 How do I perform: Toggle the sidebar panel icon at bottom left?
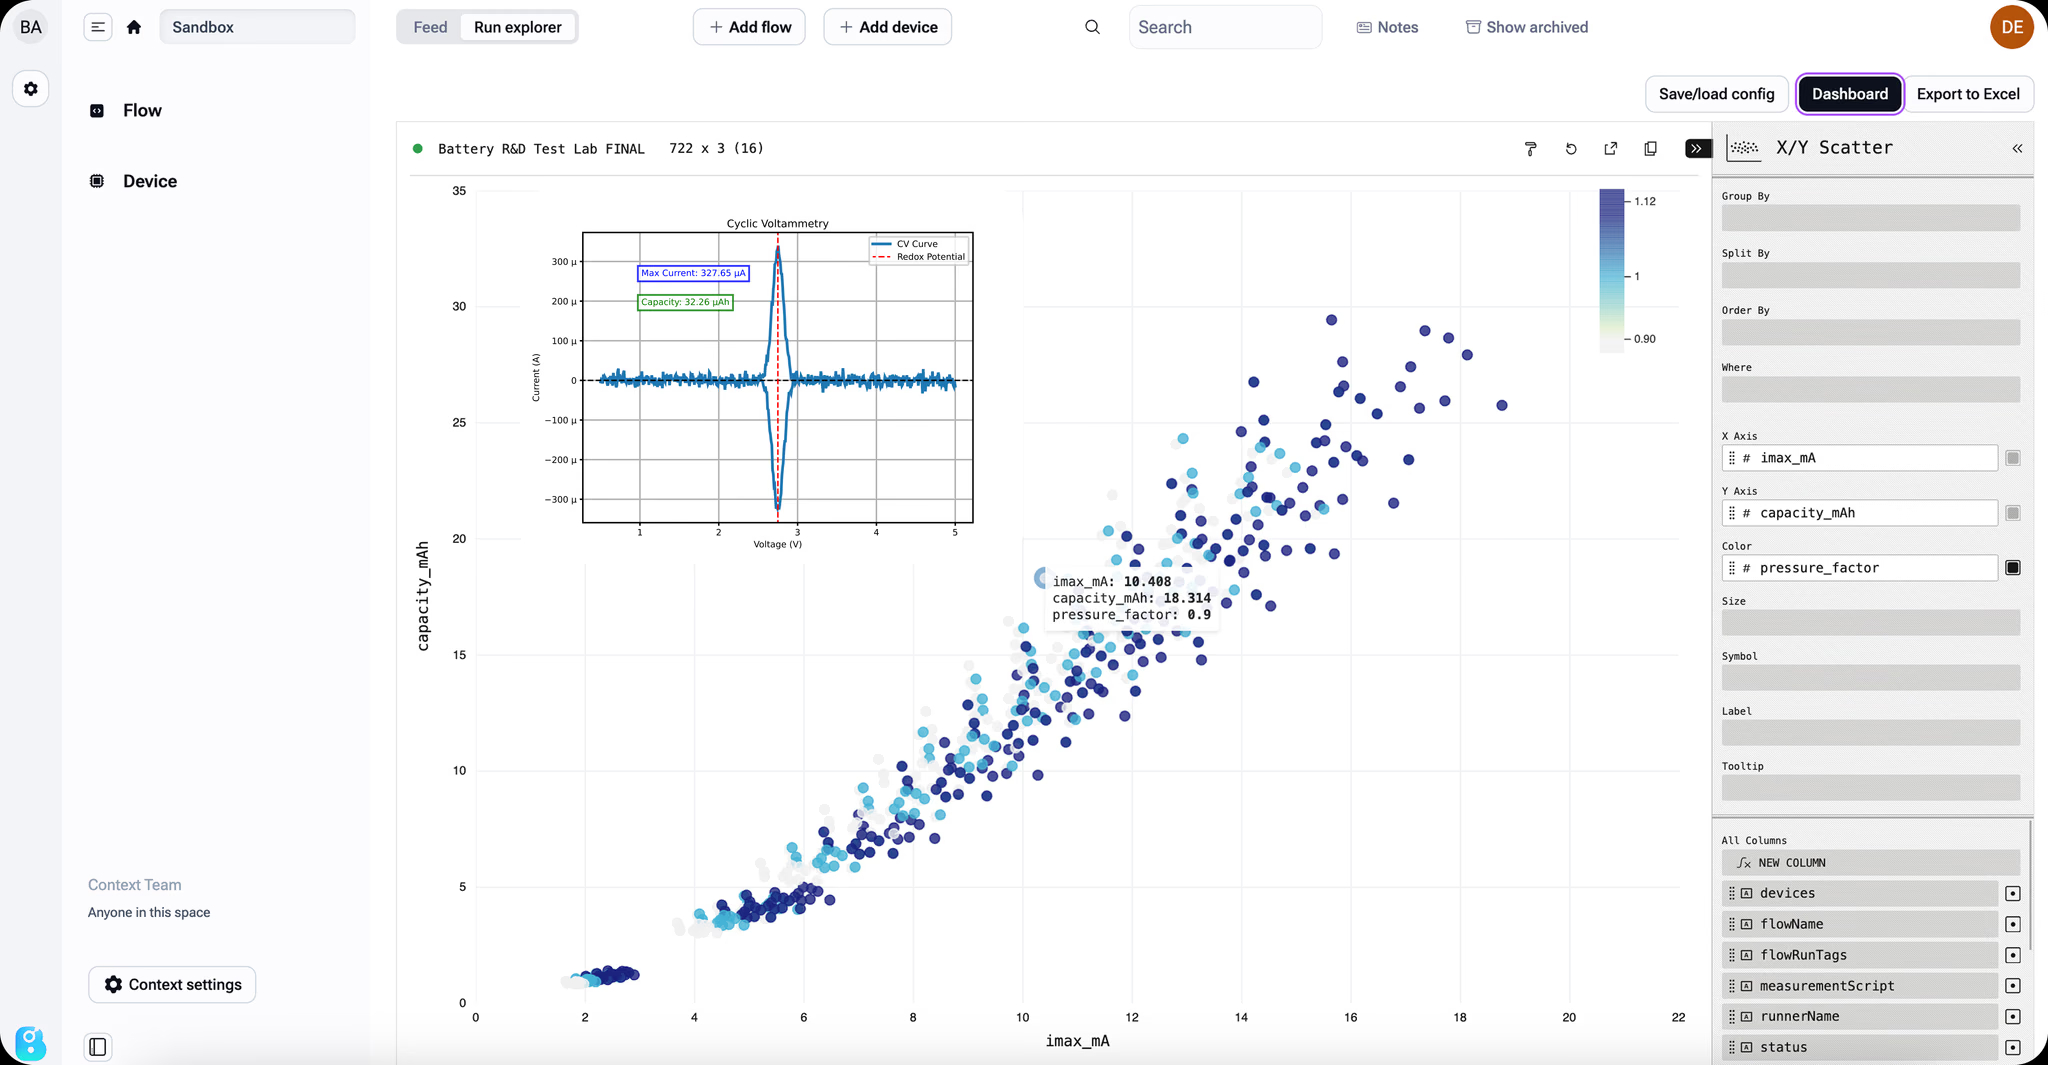[x=98, y=1046]
